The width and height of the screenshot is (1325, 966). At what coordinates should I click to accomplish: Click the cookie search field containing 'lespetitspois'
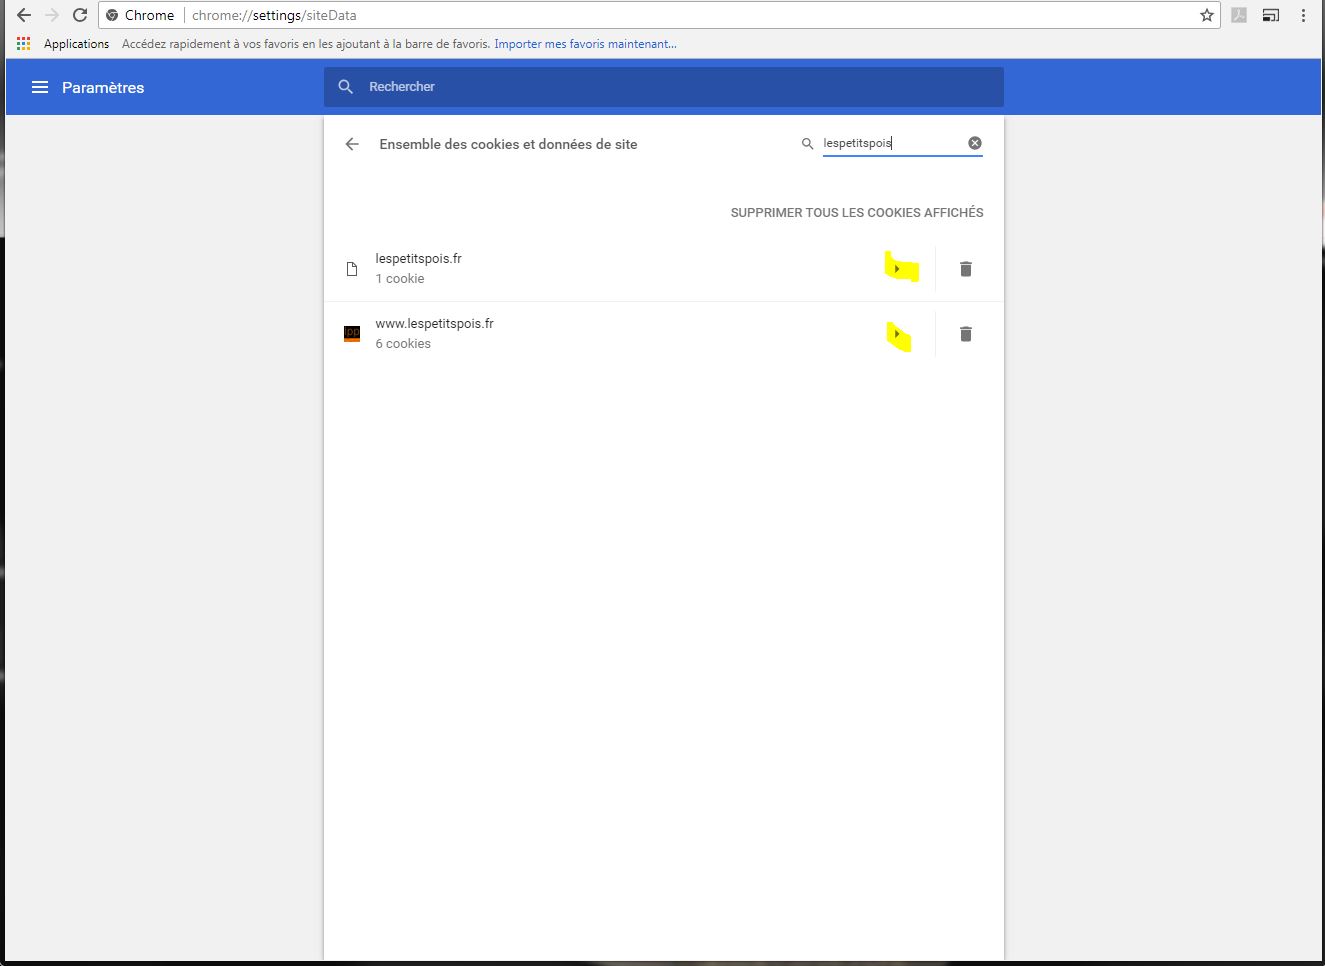click(890, 143)
